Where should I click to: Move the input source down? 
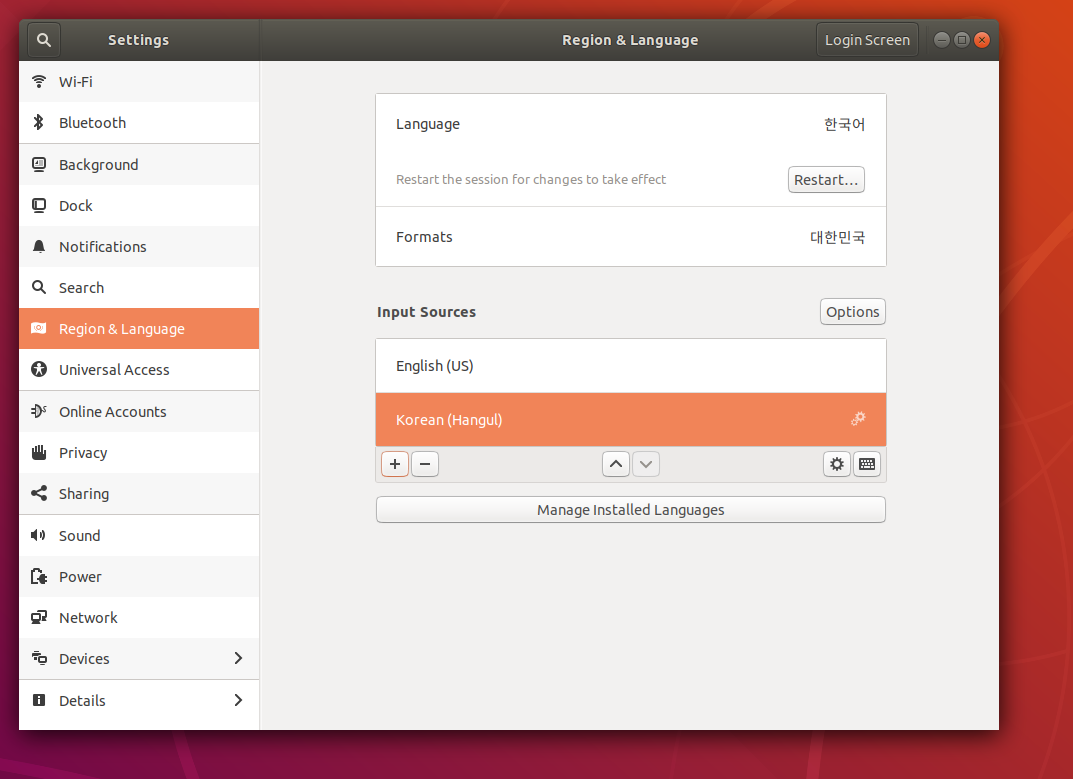click(646, 464)
